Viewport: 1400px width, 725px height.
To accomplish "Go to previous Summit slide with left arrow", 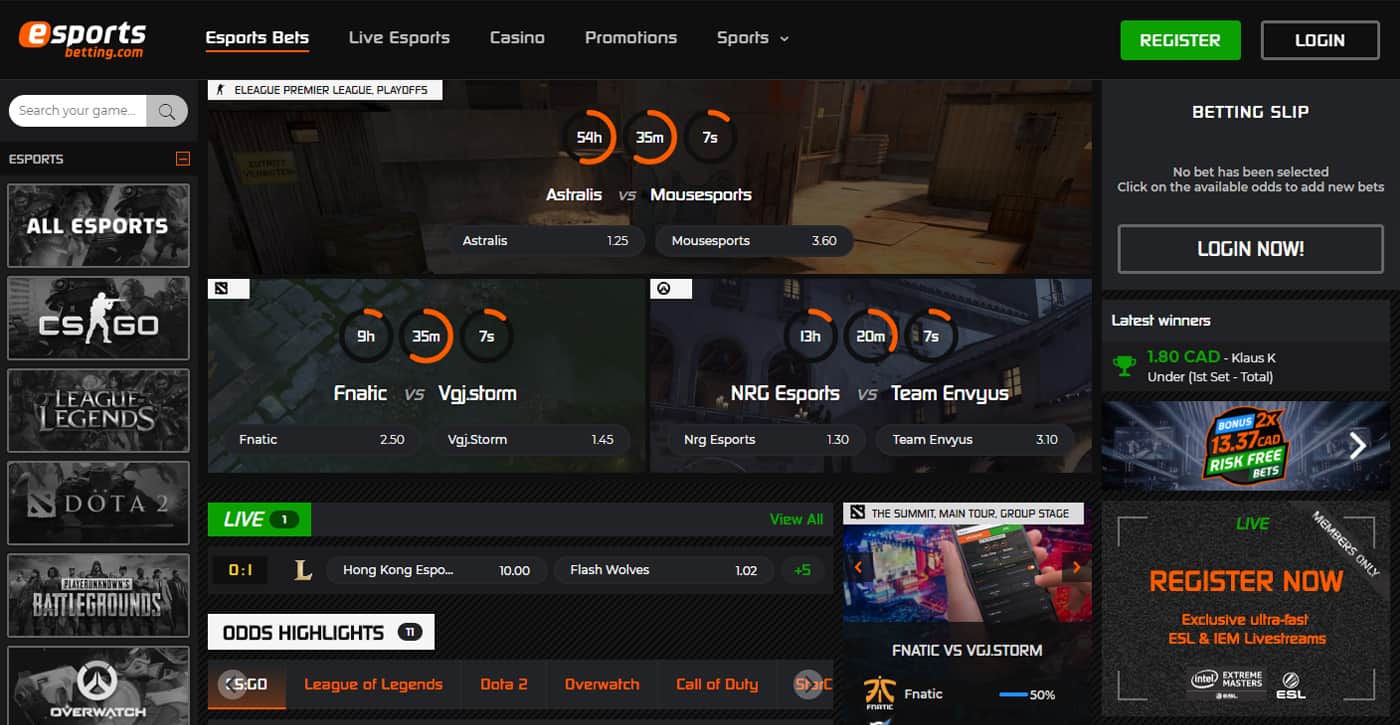I will point(857,567).
